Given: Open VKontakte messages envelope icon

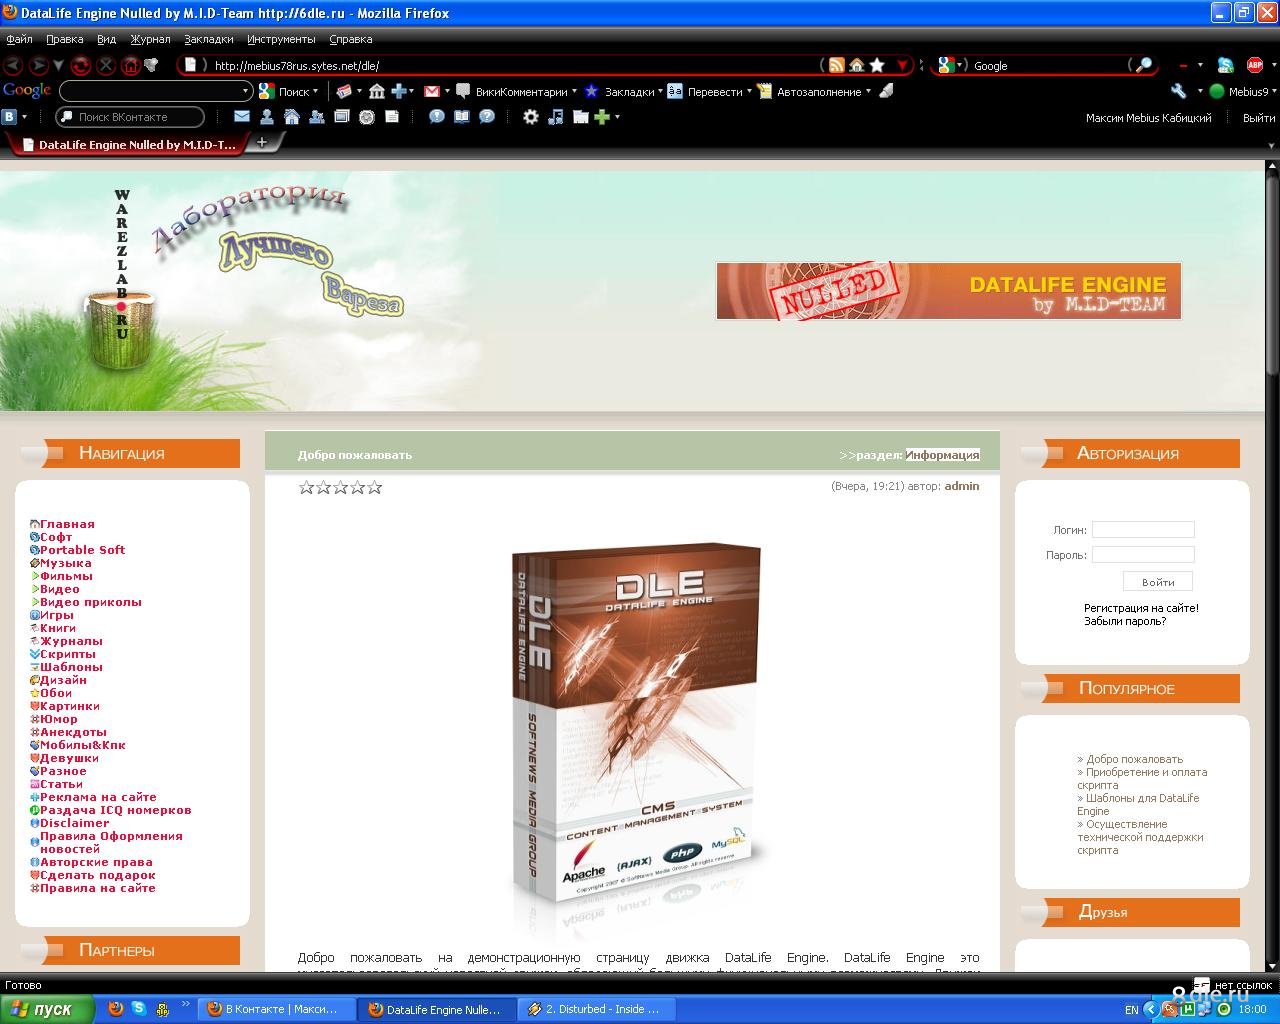Looking at the screenshot, I should pos(241,117).
